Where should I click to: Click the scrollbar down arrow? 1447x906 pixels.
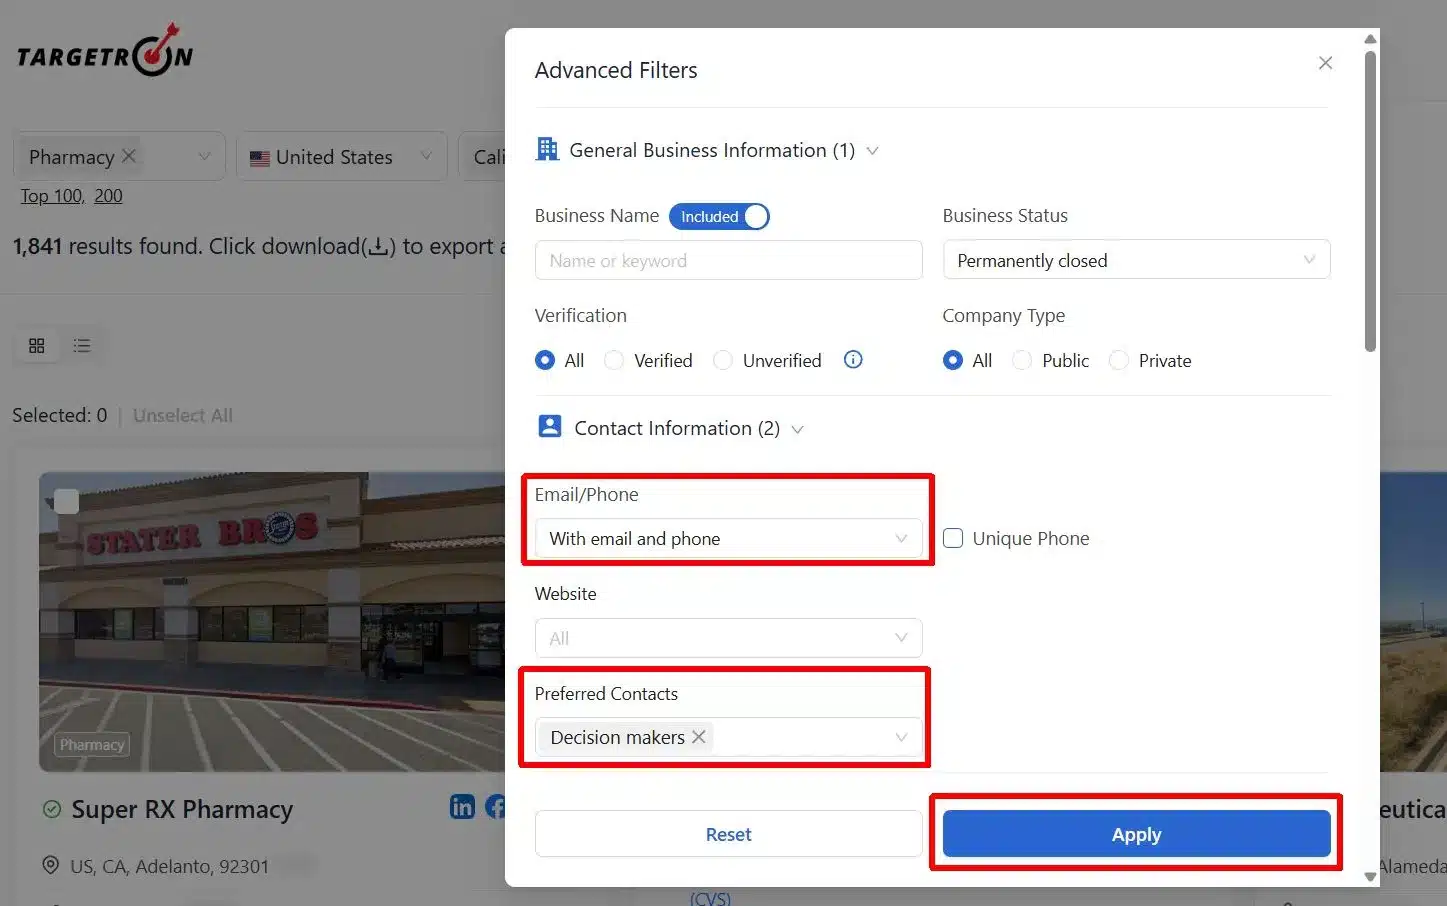click(x=1370, y=877)
